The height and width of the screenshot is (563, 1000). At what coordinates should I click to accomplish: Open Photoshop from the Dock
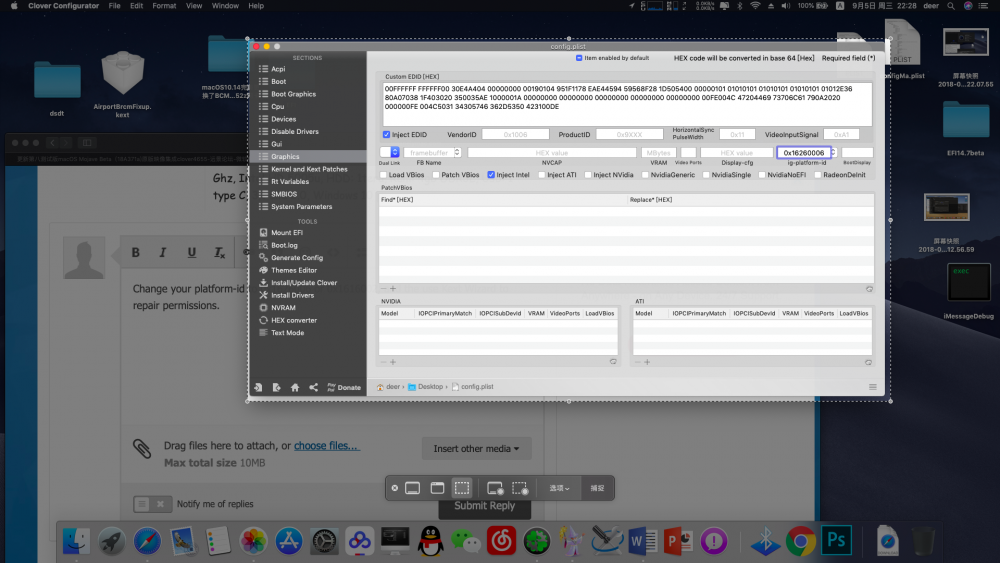click(836, 541)
